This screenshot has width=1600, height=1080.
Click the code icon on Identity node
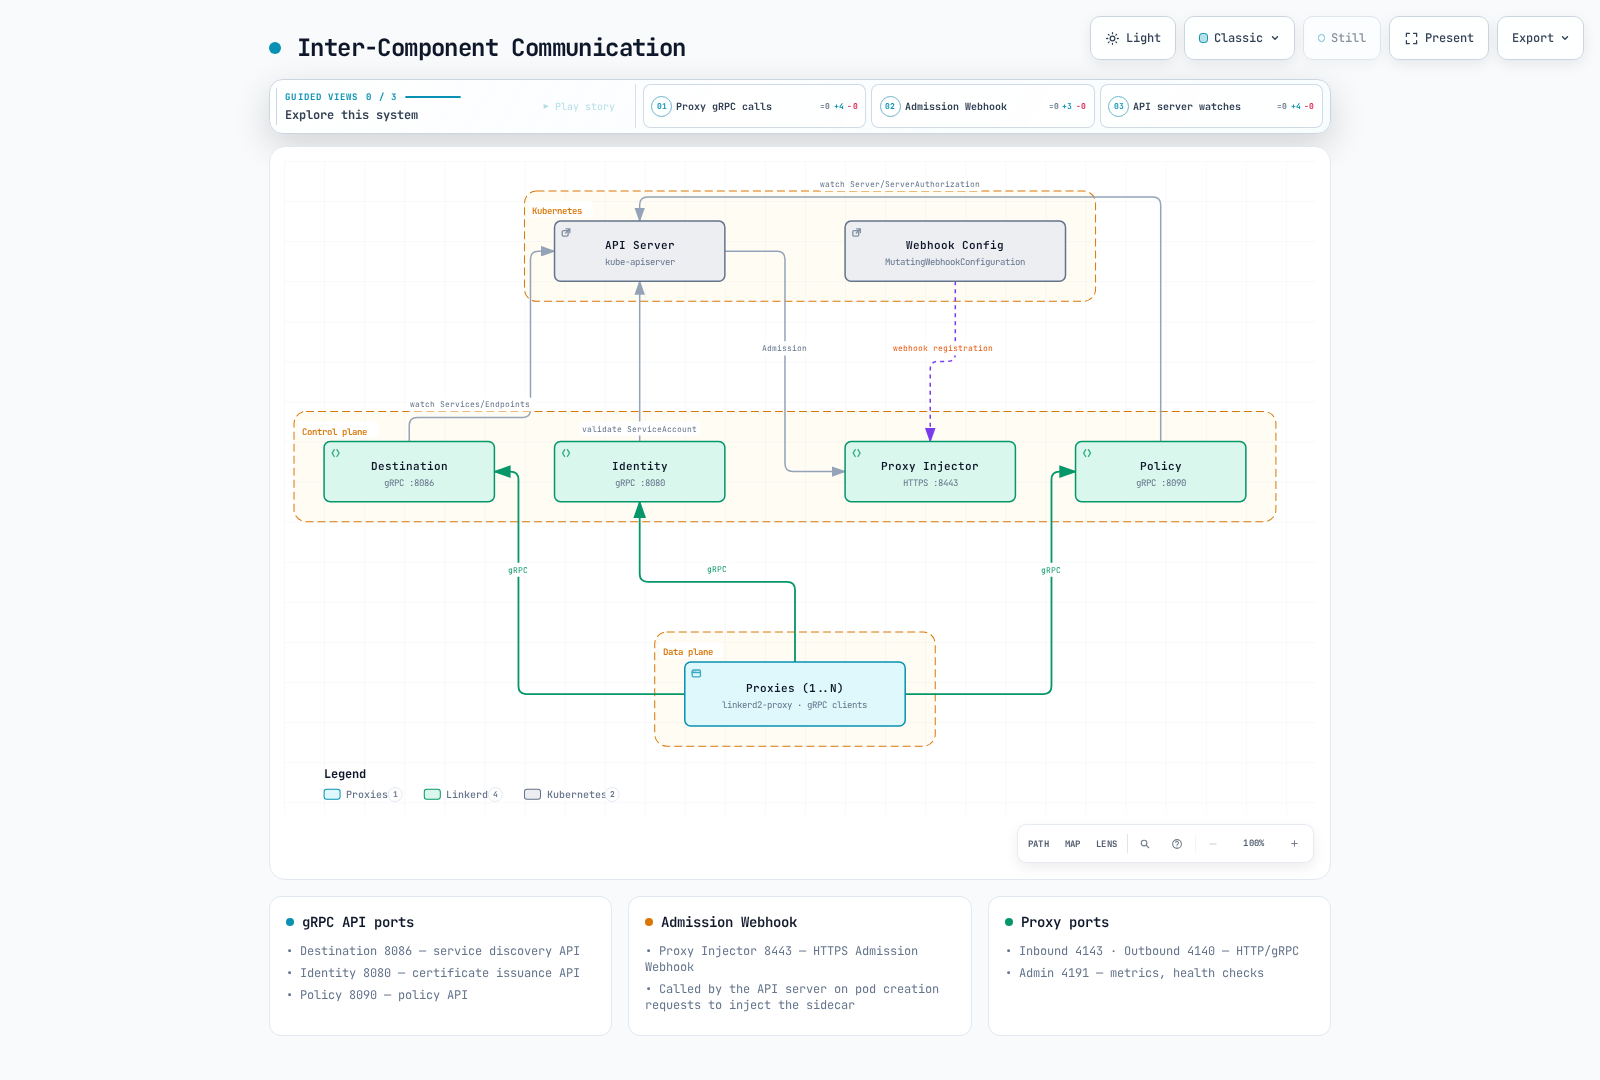pos(566,453)
